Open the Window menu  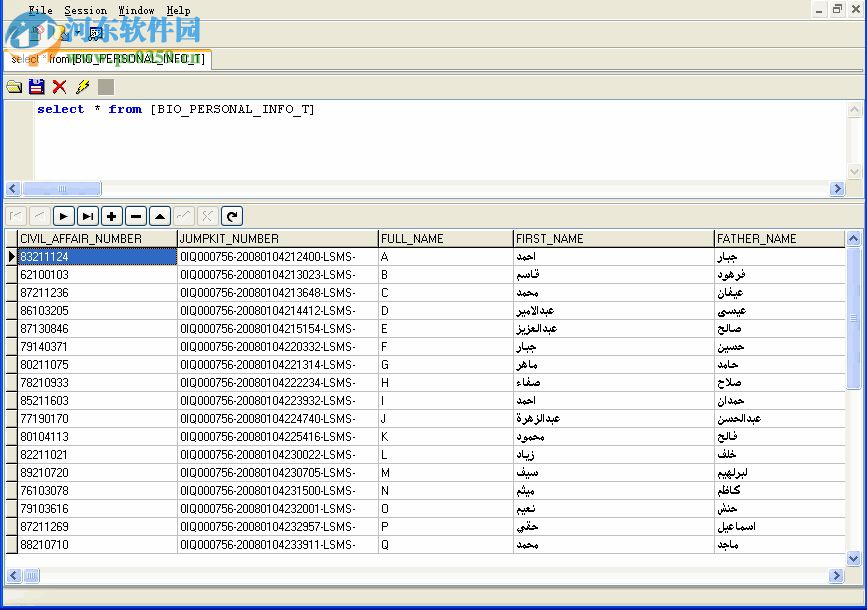coord(136,10)
